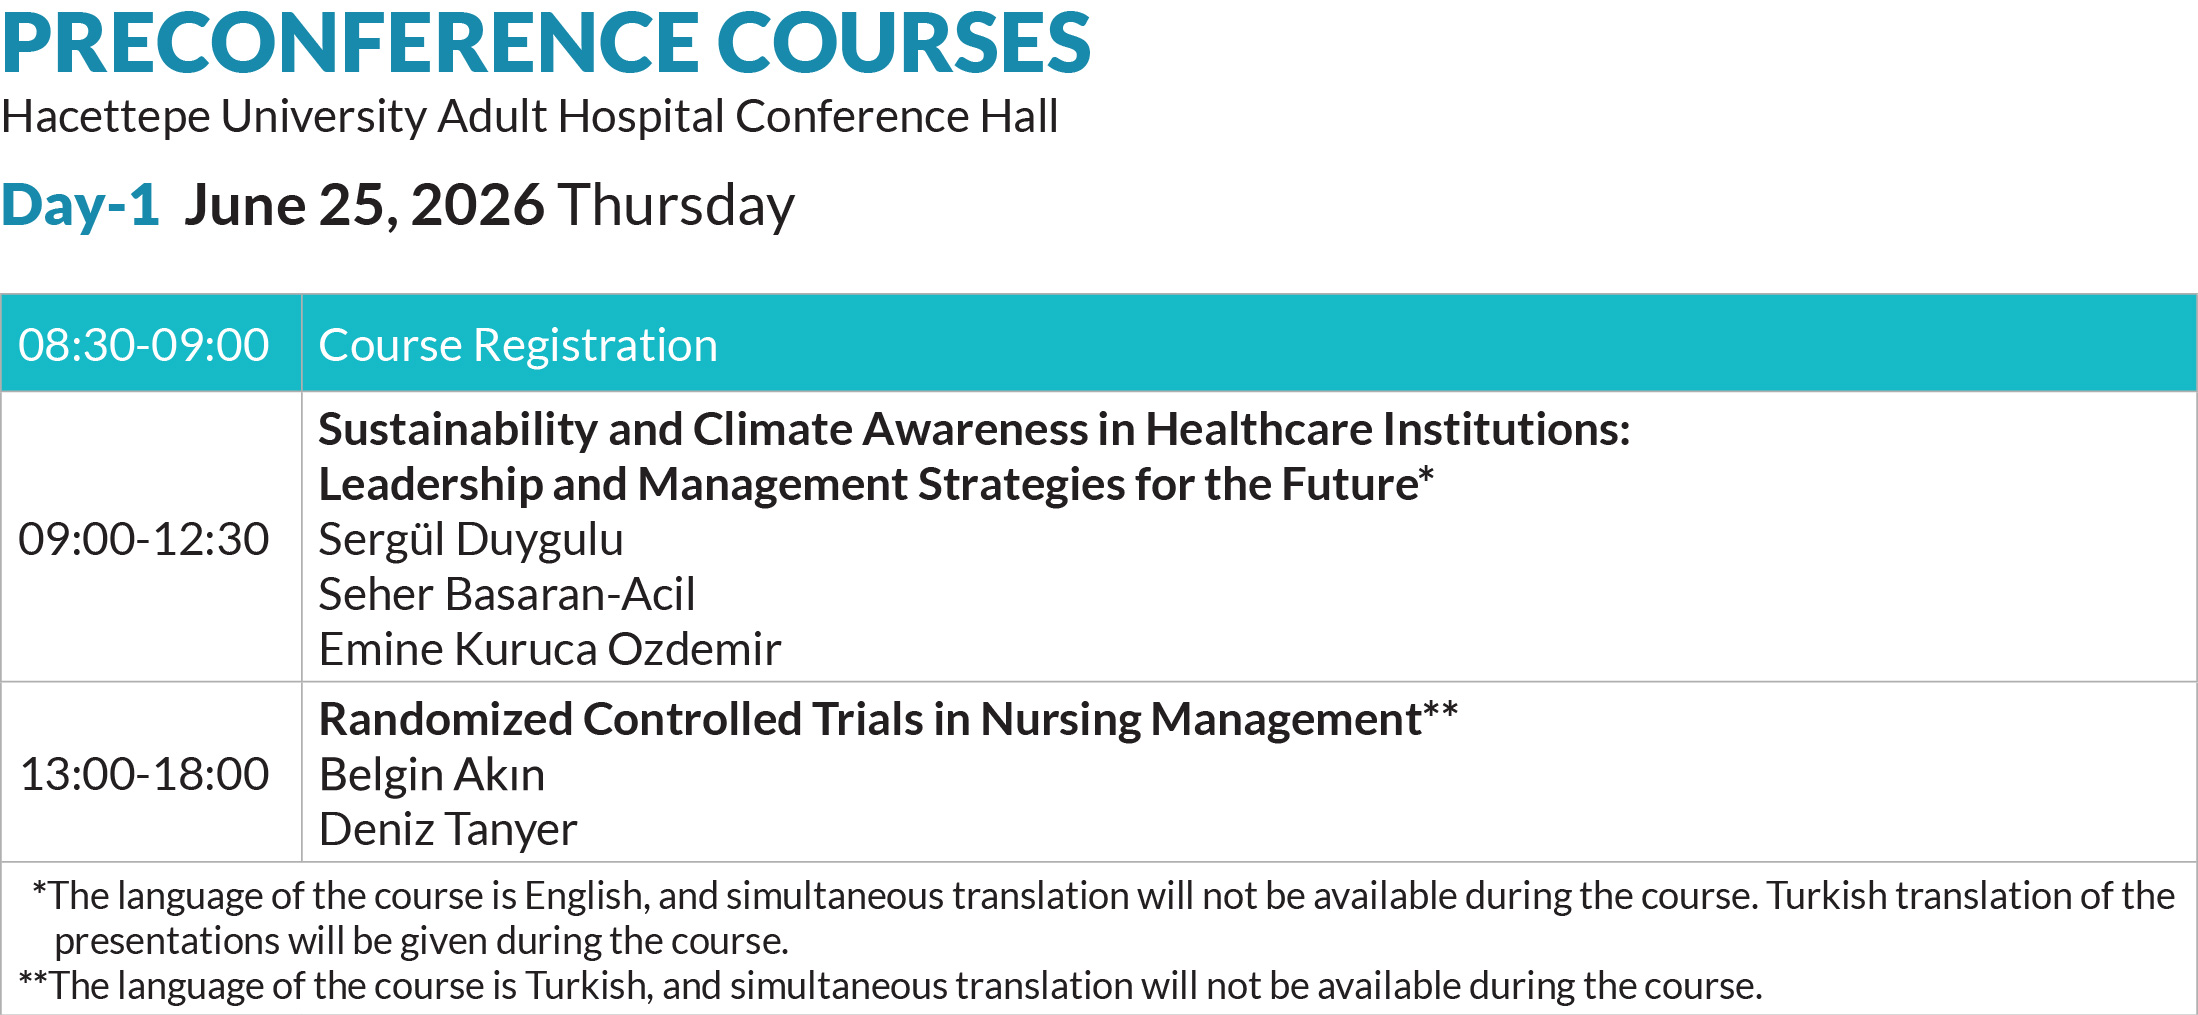Image resolution: width=2198 pixels, height=1015 pixels.
Task: Click the Day-1 label
Action: pos(81,205)
